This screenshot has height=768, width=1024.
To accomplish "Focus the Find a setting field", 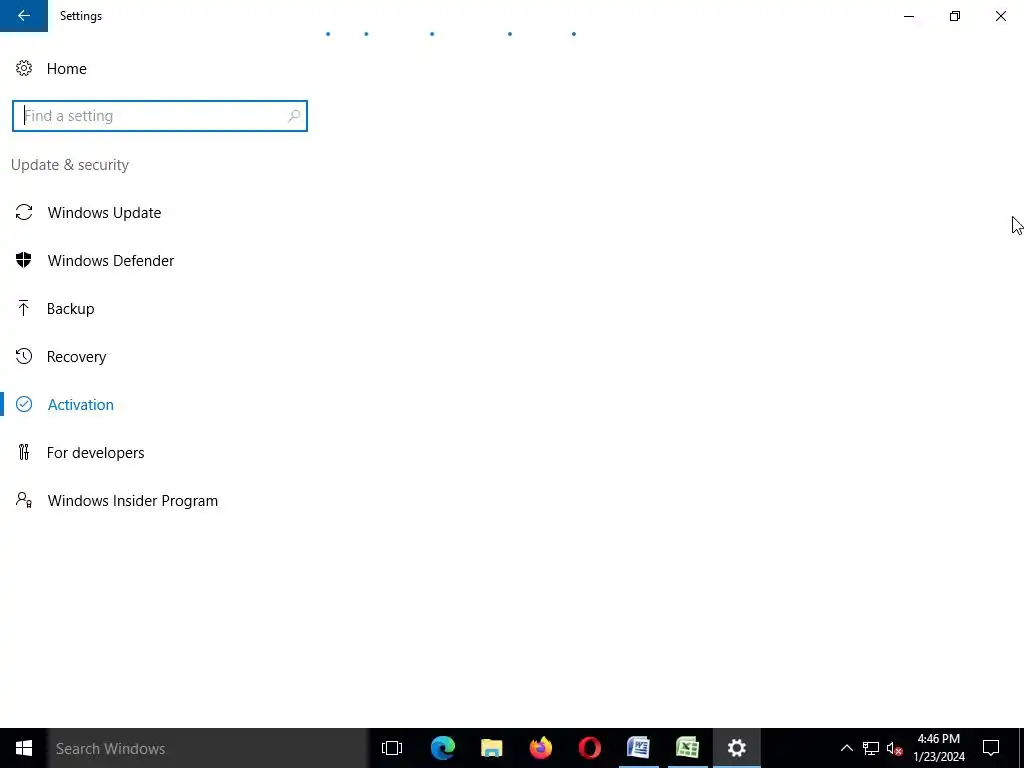I will pos(159,116).
